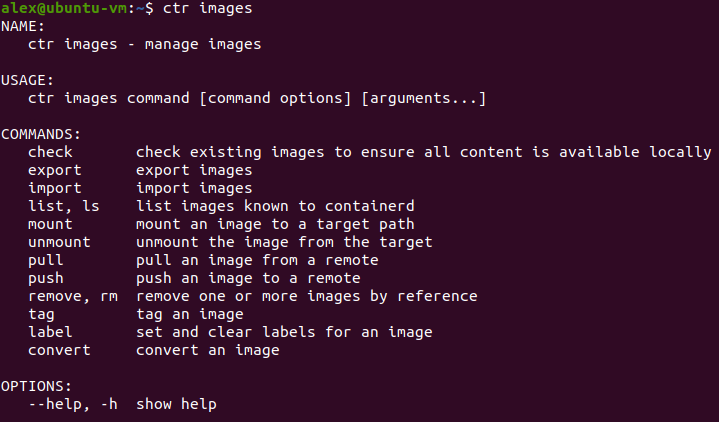This screenshot has width=719, height=422.
Task: Click the 'export' command in the list
Action: point(55,170)
